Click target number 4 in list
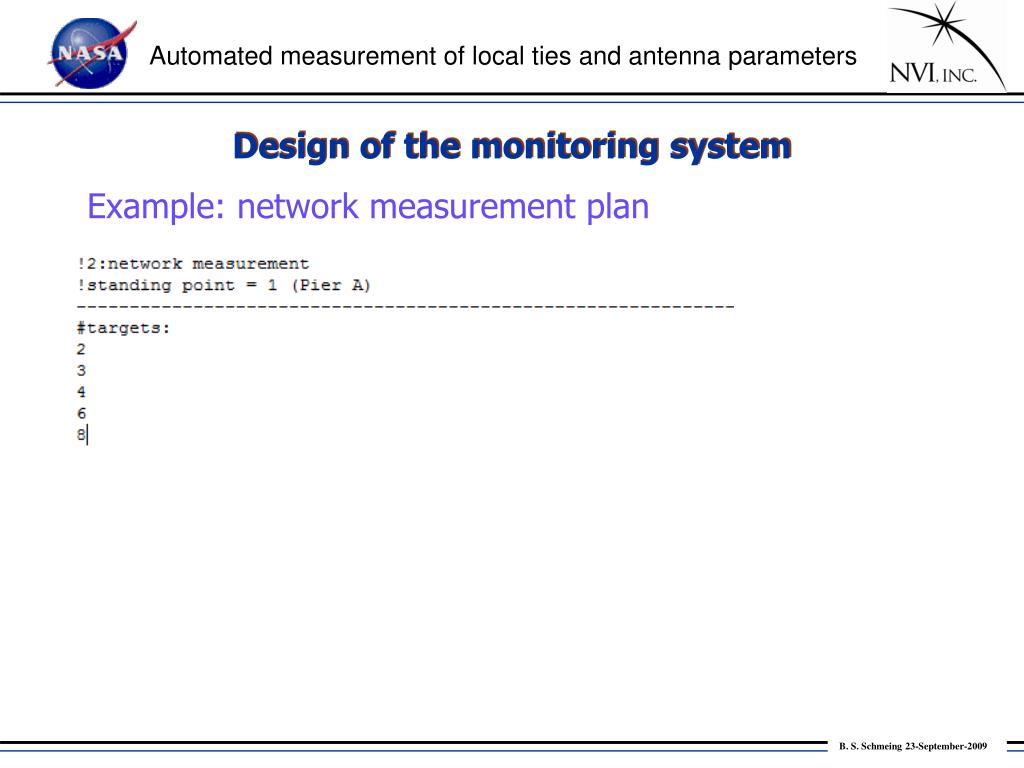This screenshot has height=768, width=1024. pyautogui.click(x=81, y=392)
